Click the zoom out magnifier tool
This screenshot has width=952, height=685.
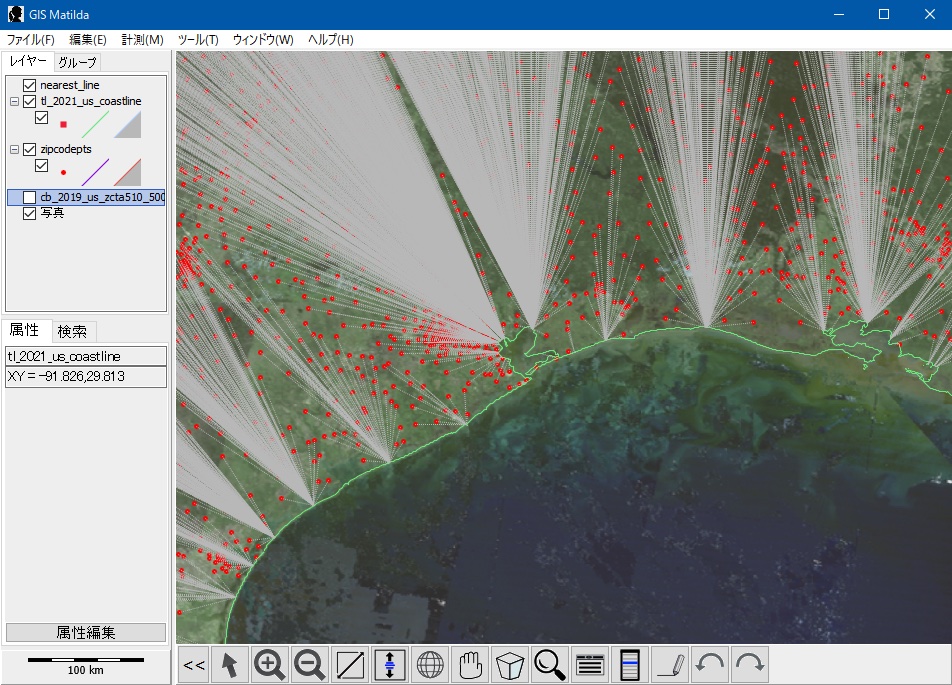310,665
